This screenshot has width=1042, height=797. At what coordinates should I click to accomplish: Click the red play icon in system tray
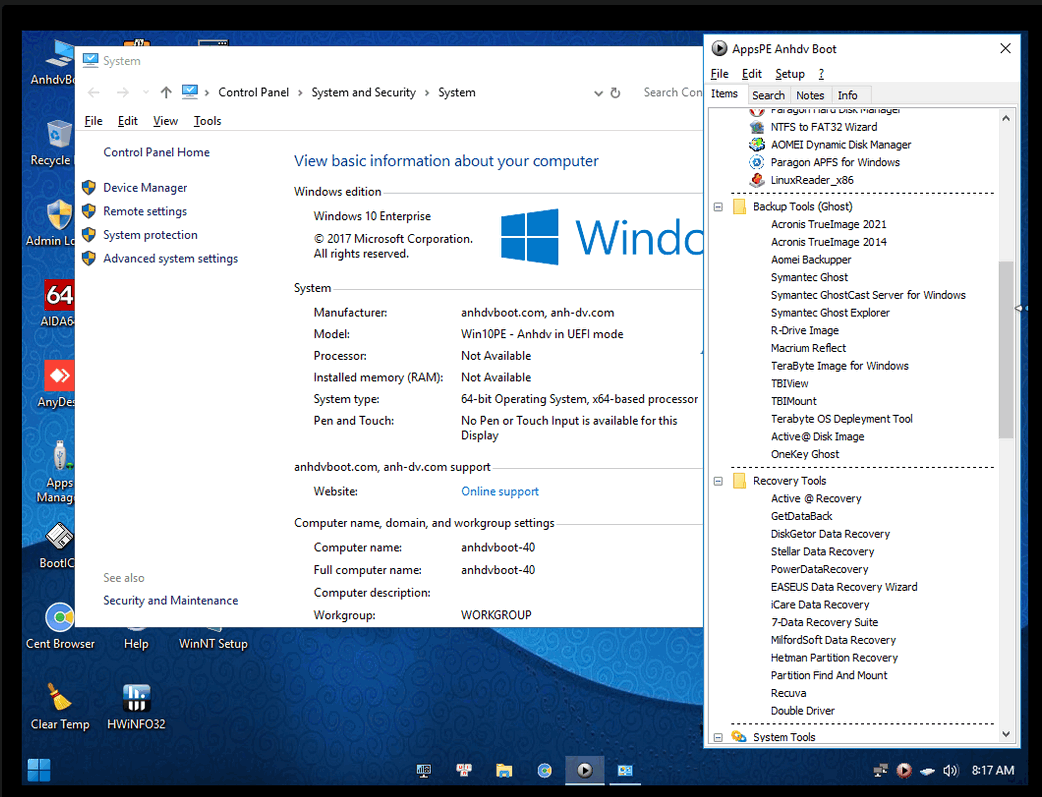point(904,770)
